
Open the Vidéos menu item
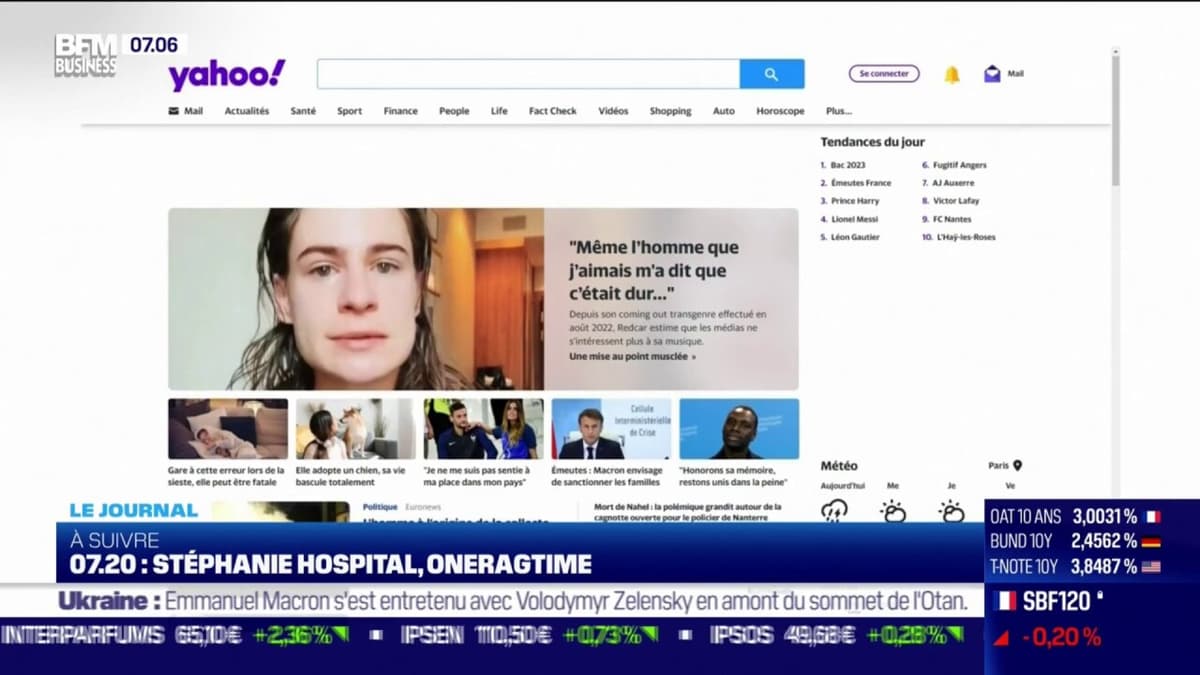(613, 111)
